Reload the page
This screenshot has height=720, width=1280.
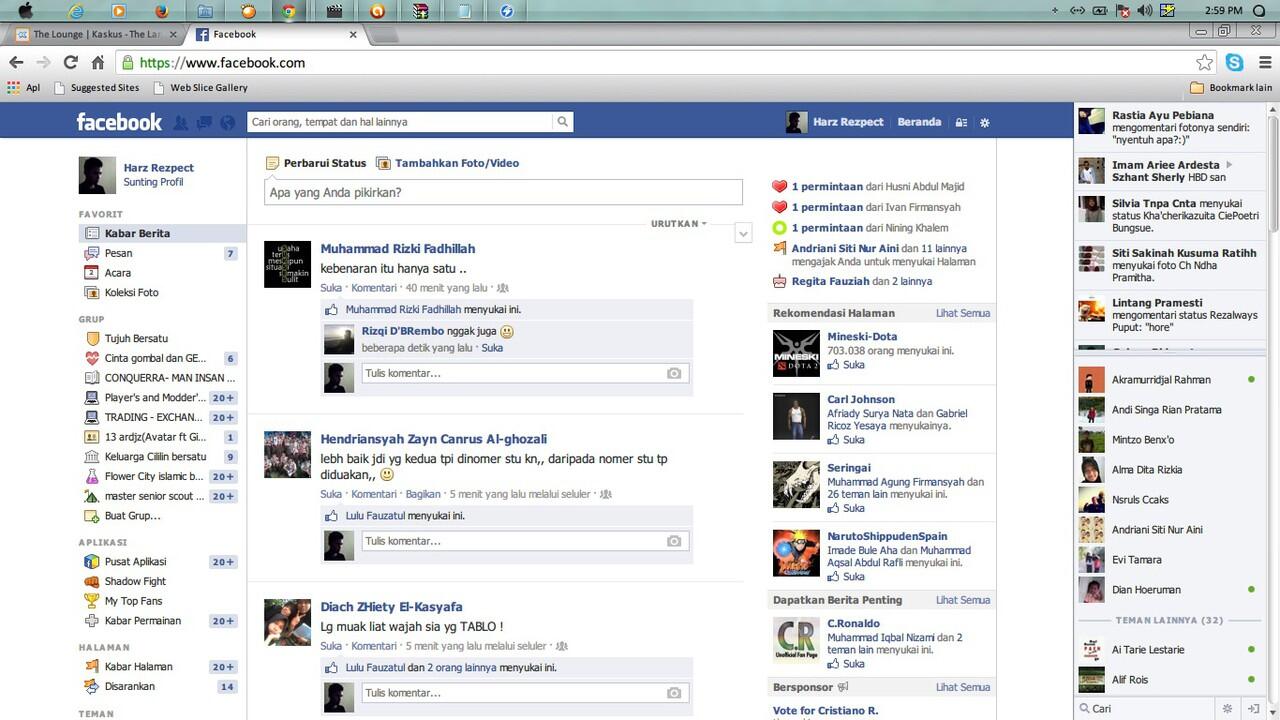point(70,62)
